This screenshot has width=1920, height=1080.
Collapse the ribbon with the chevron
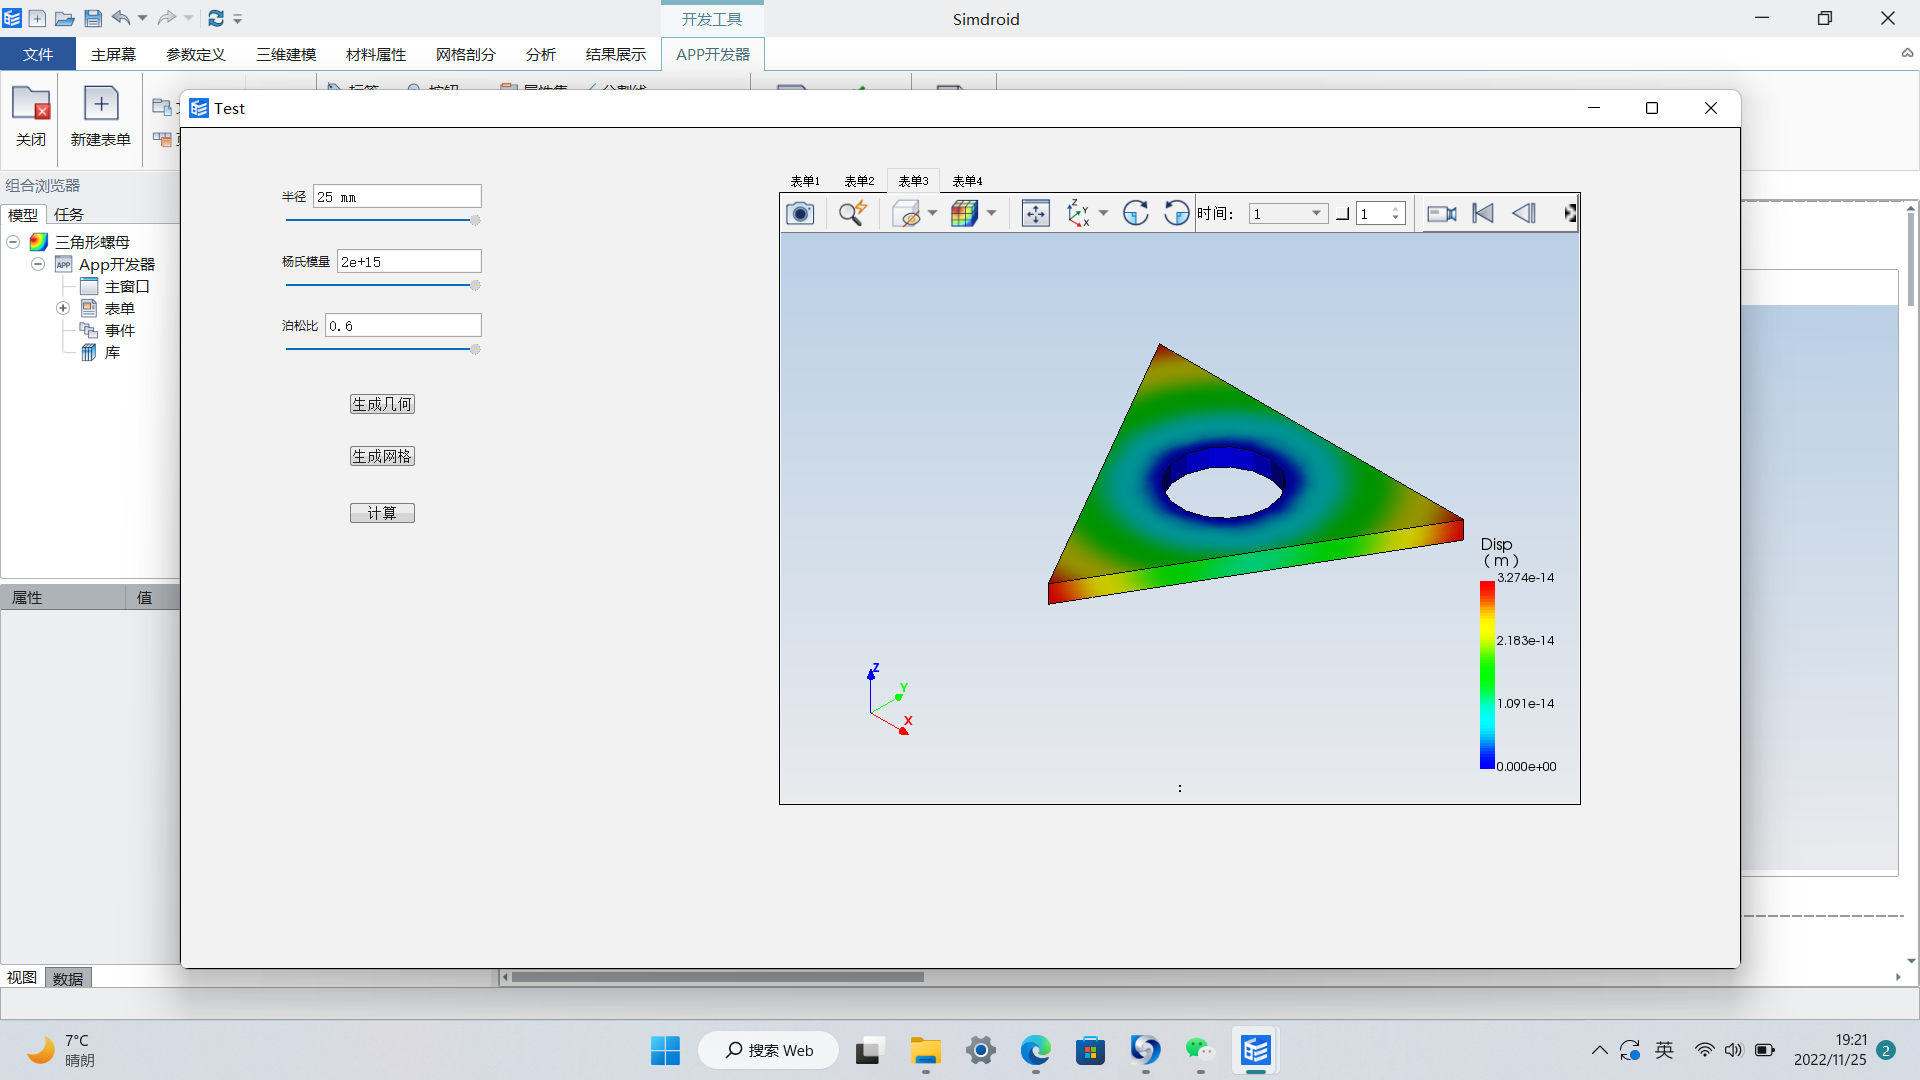[1907, 53]
